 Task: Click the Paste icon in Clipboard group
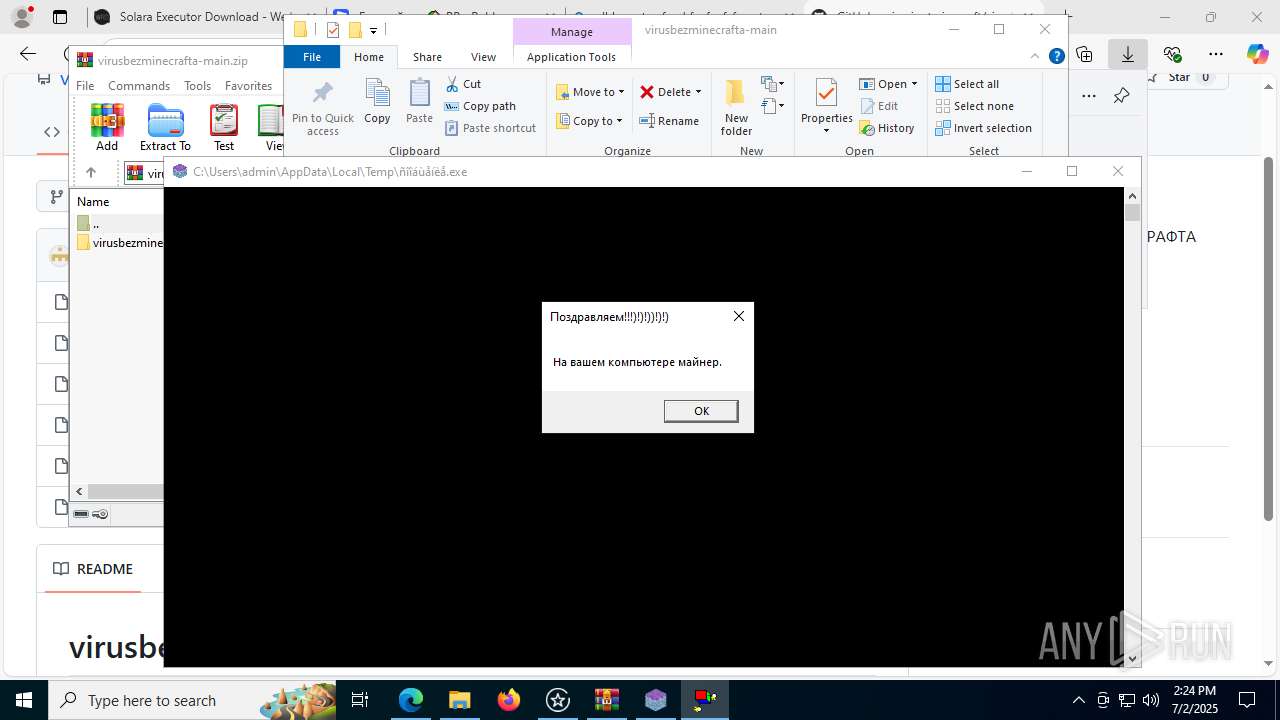[419, 101]
